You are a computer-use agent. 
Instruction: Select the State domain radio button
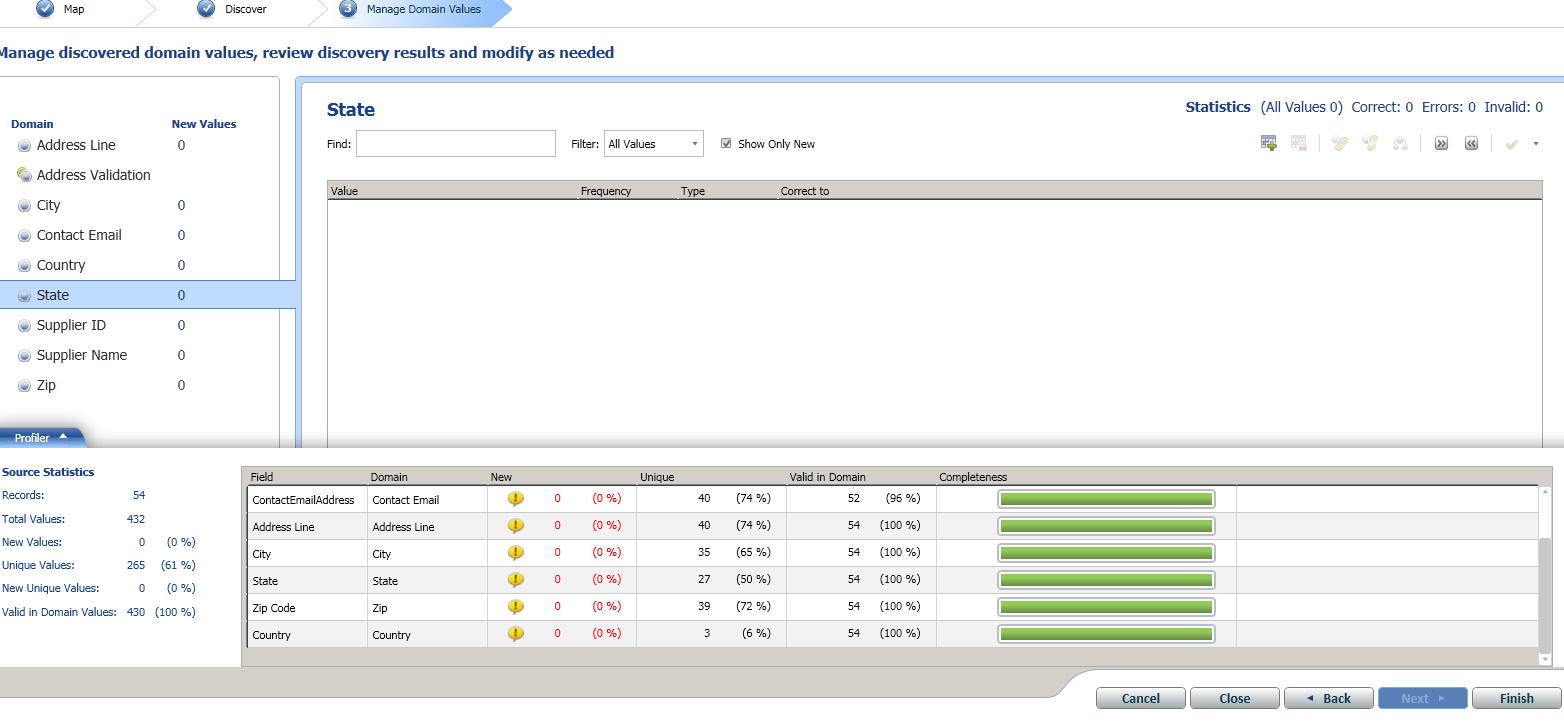[22, 295]
